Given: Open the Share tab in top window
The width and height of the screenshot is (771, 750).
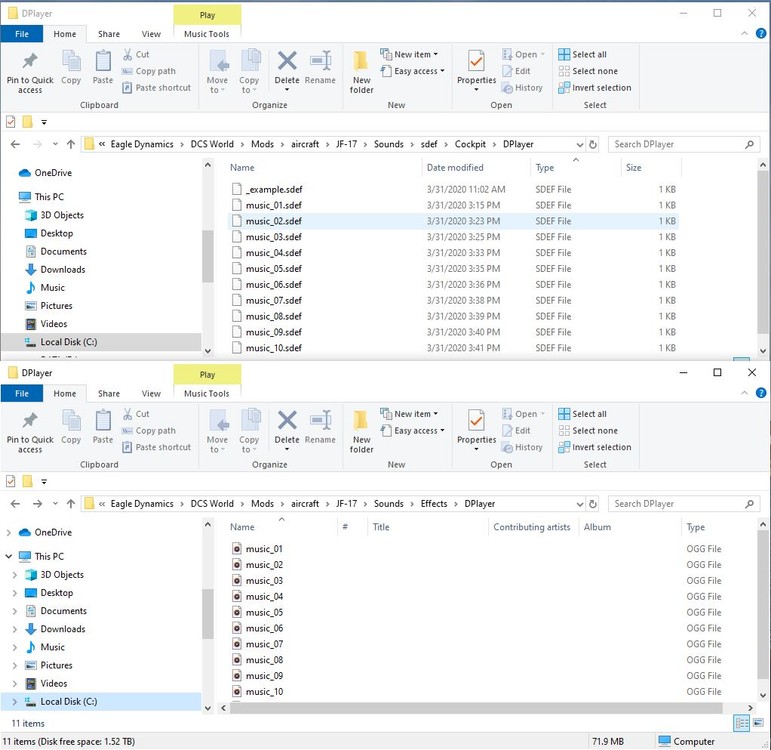Looking at the screenshot, I should click(109, 34).
